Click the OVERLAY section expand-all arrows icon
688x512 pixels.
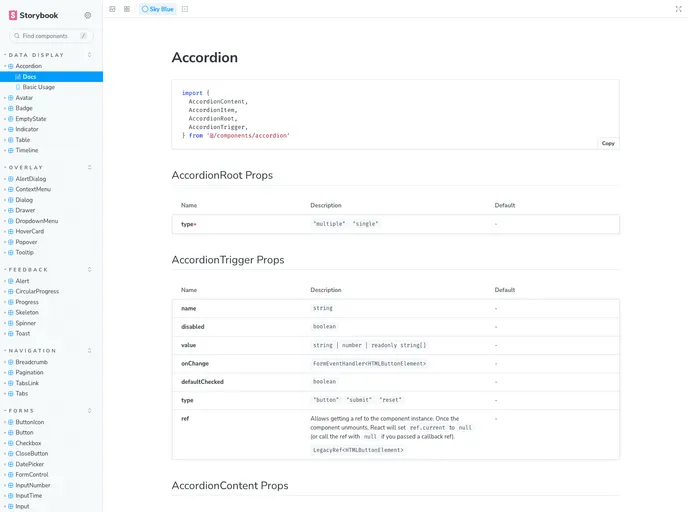90,168
